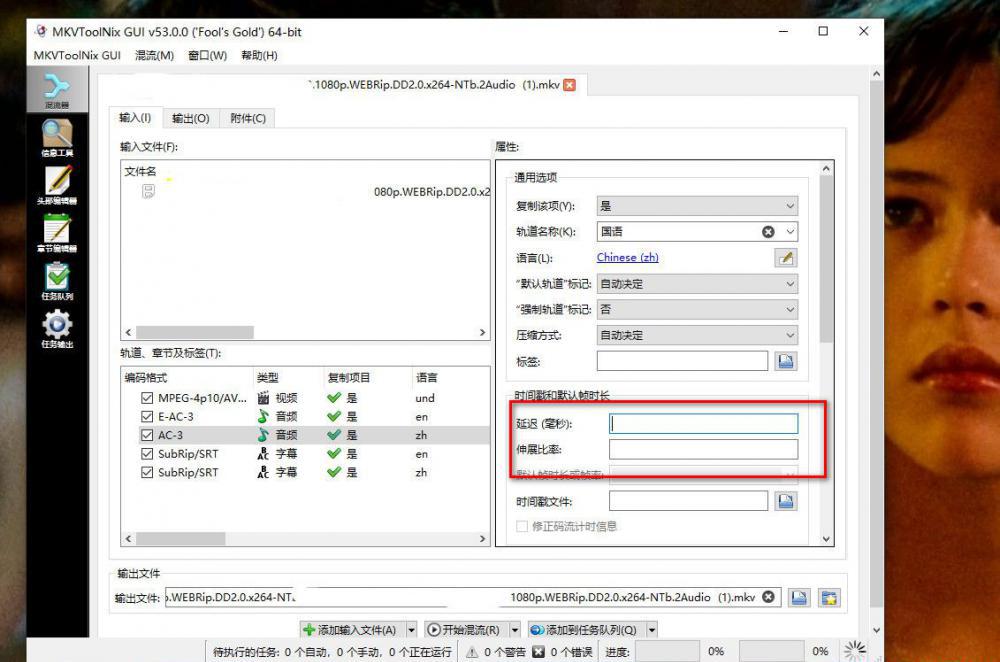
Task: Click the spinning activity indicator icon
Action: (x=855, y=651)
